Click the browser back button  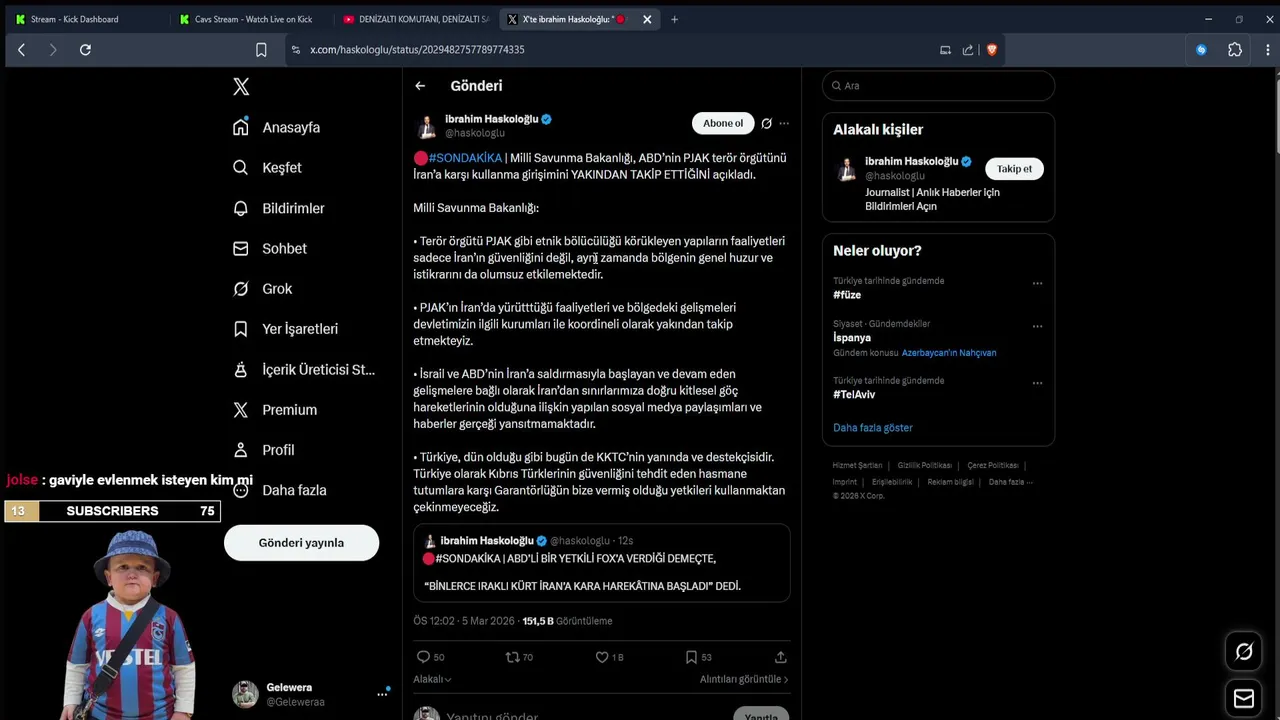click(21, 50)
